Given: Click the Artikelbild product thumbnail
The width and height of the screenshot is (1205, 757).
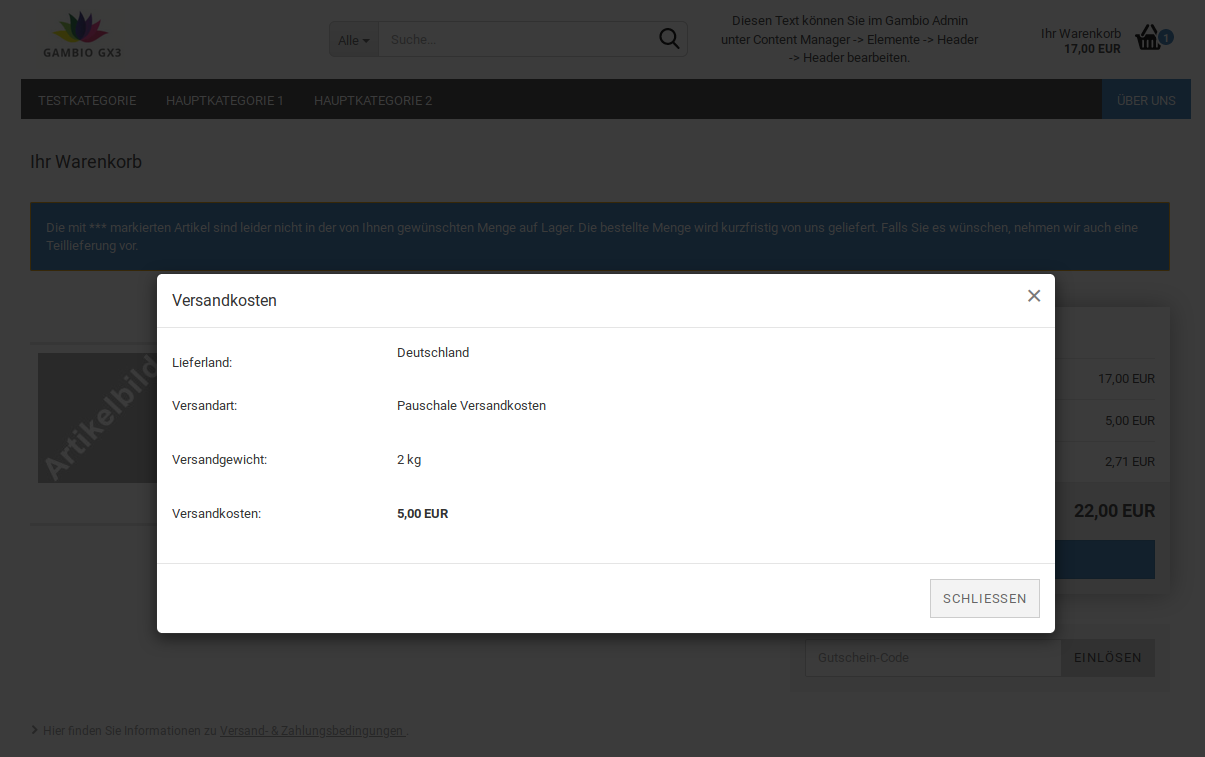Looking at the screenshot, I should click(97, 418).
